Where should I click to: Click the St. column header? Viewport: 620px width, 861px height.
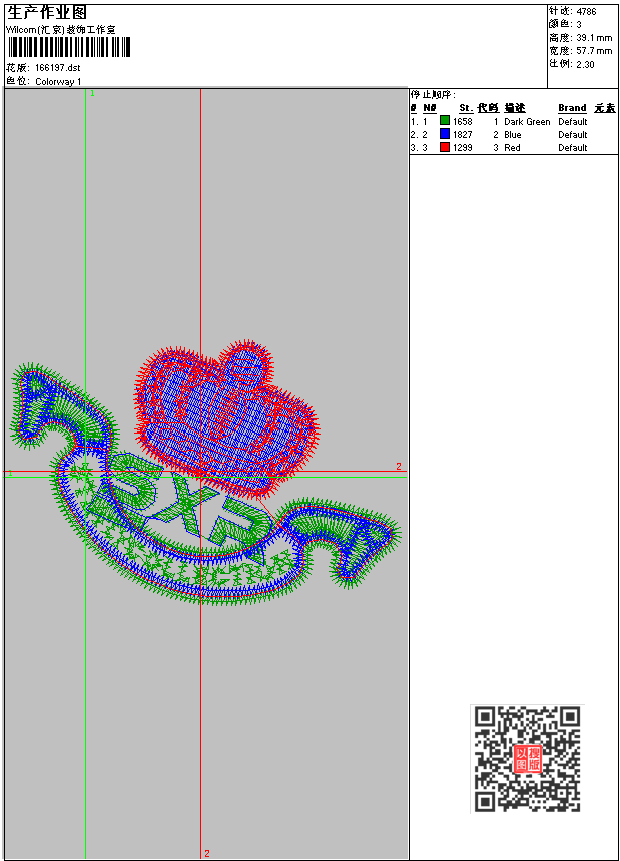pyautogui.click(x=466, y=108)
